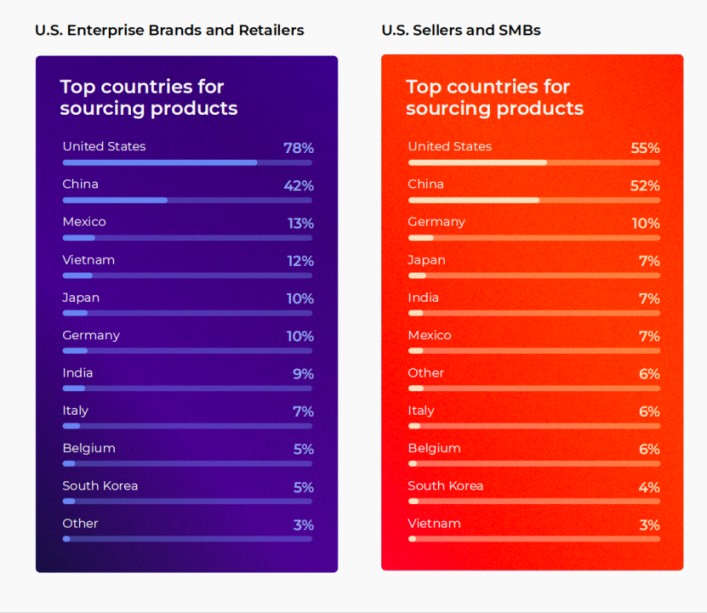
Task: Click the Other label in the red panel
Action: (x=426, y=373)
